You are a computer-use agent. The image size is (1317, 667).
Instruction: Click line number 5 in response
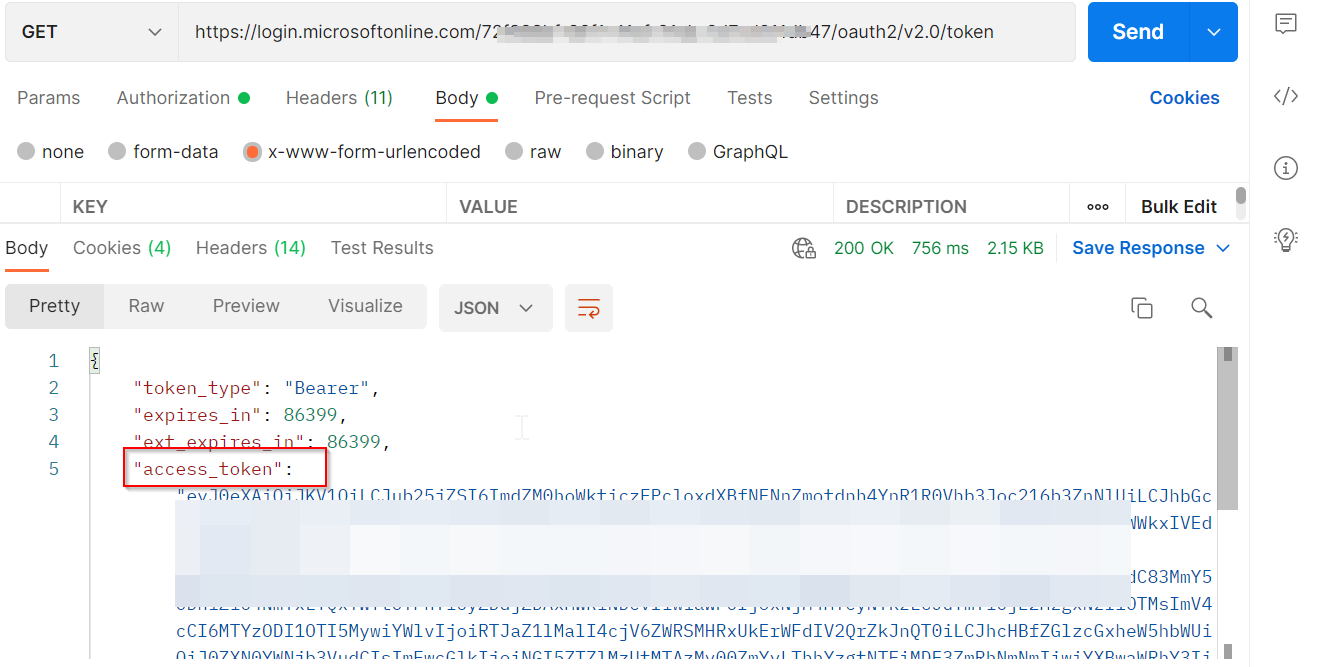(54, 469)
